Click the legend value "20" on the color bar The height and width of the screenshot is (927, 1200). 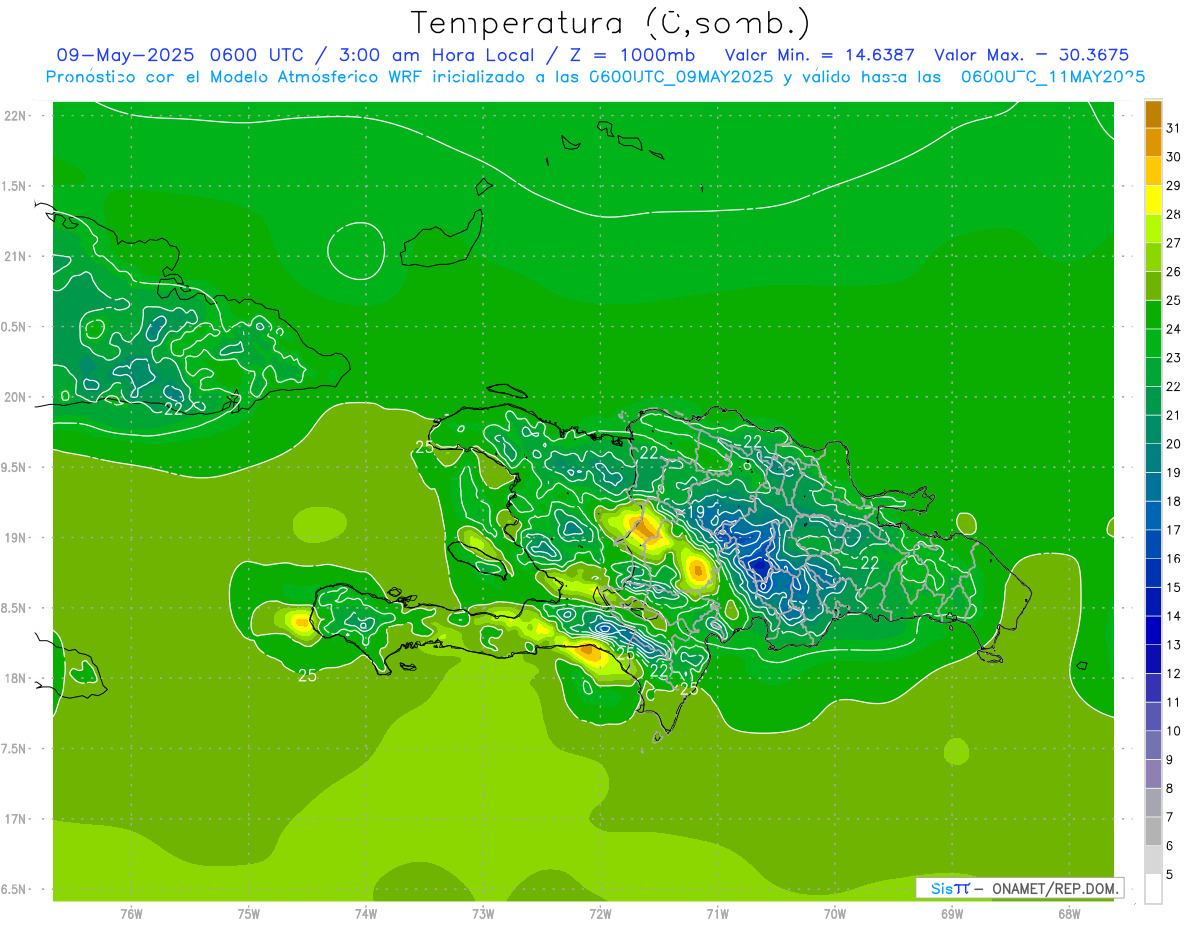pyautogui.click(x=1174, y=444)
